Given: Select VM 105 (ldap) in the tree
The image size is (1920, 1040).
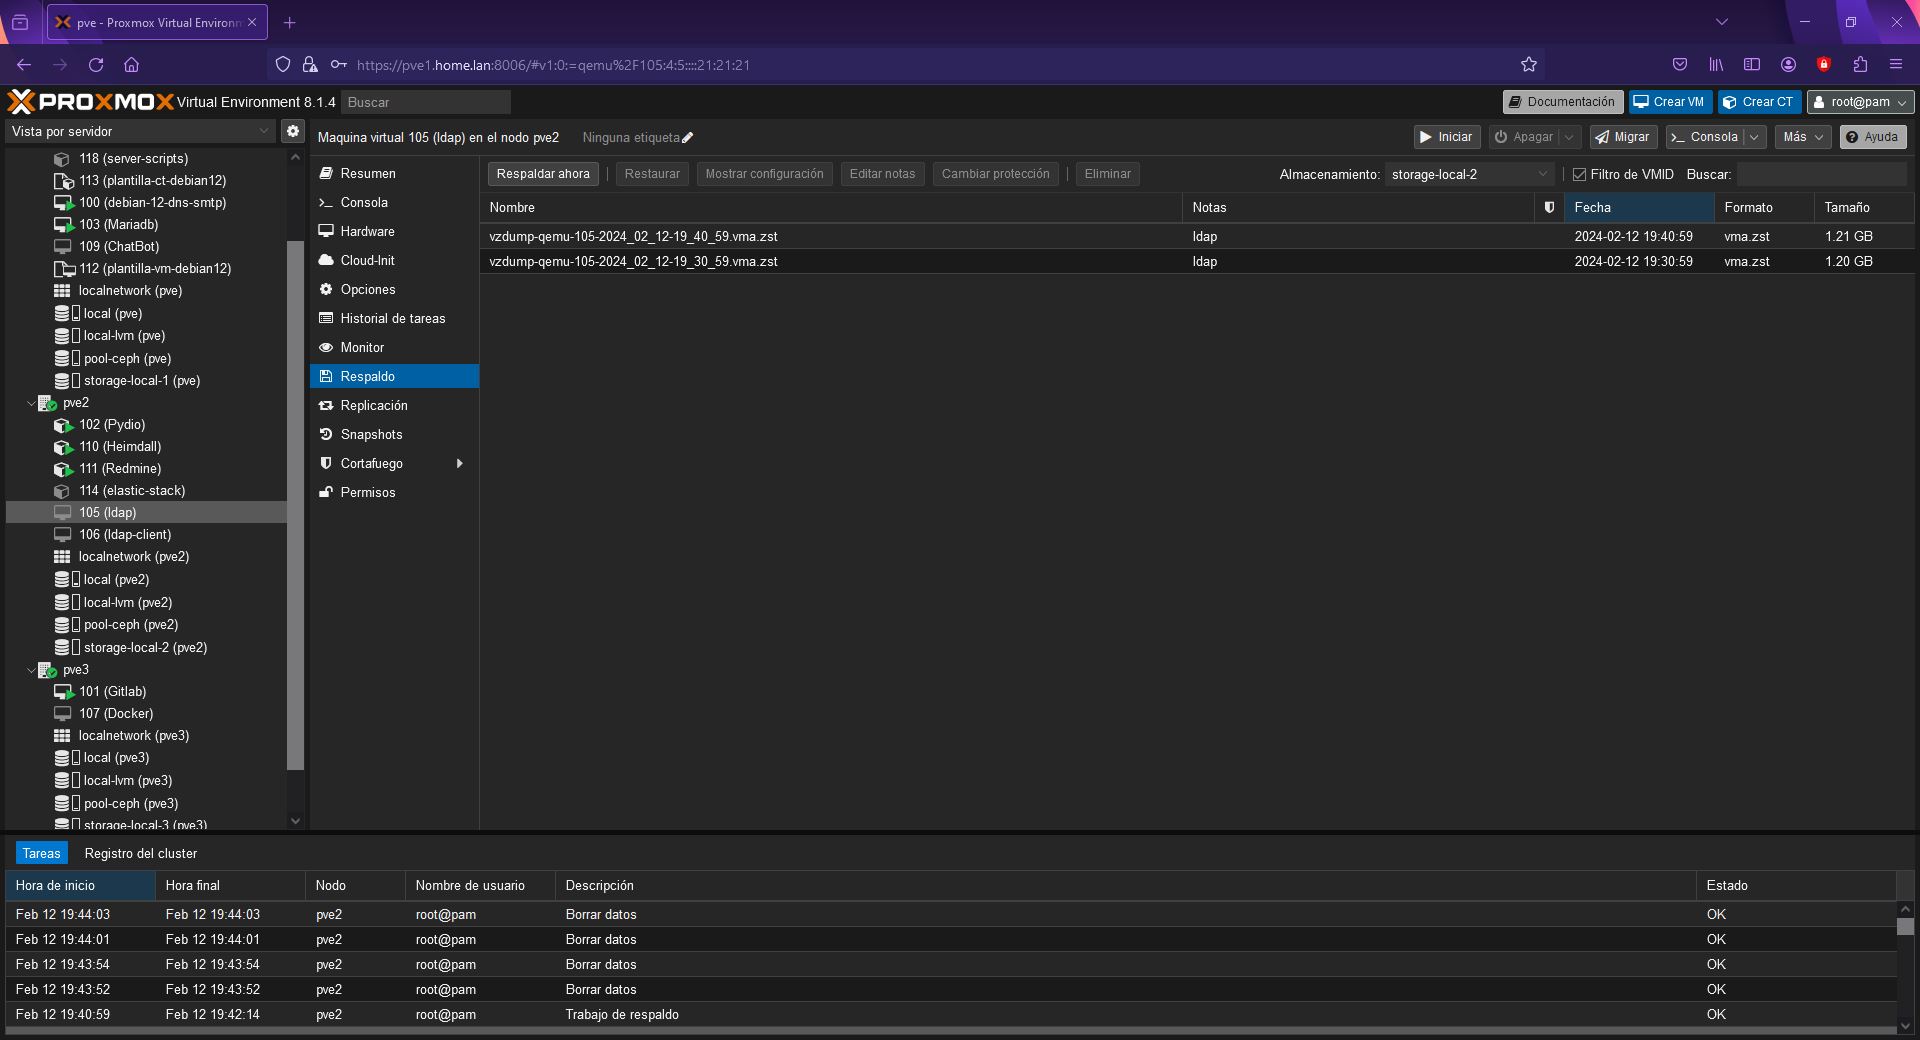Looking at the screenshot, I should pos(146,512).
